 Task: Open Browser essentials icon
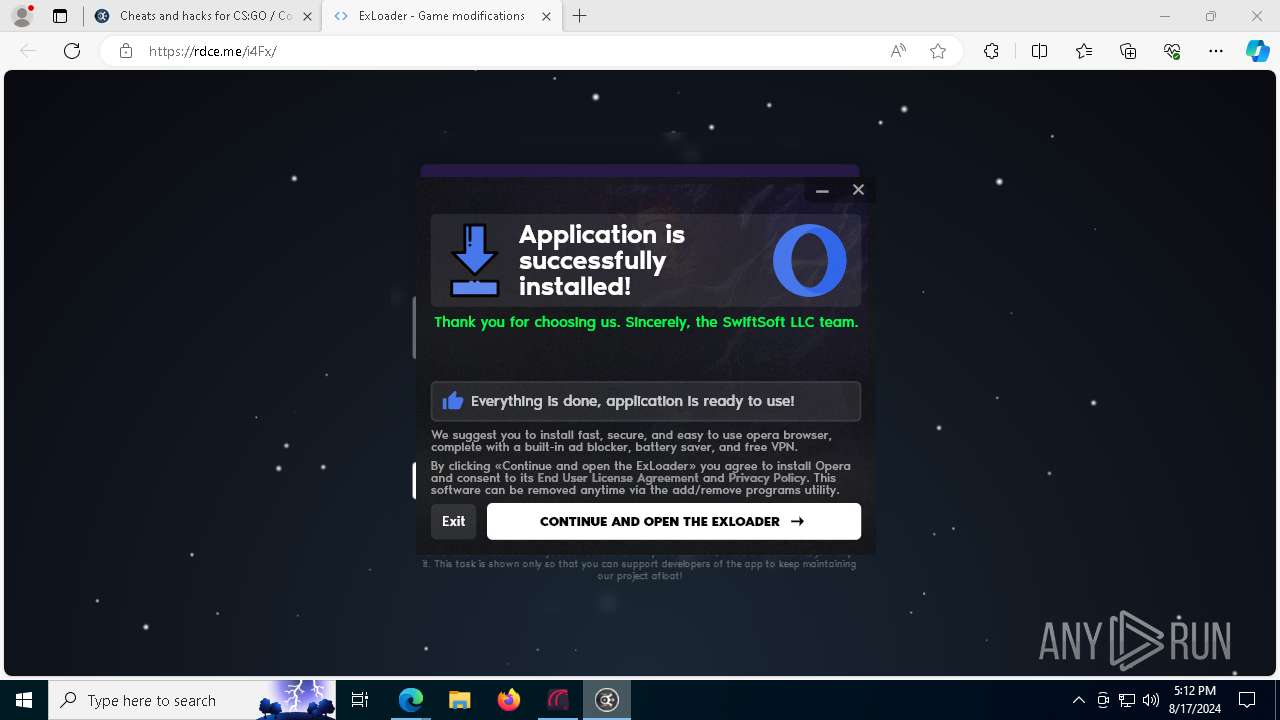[x=1172, y=51]
